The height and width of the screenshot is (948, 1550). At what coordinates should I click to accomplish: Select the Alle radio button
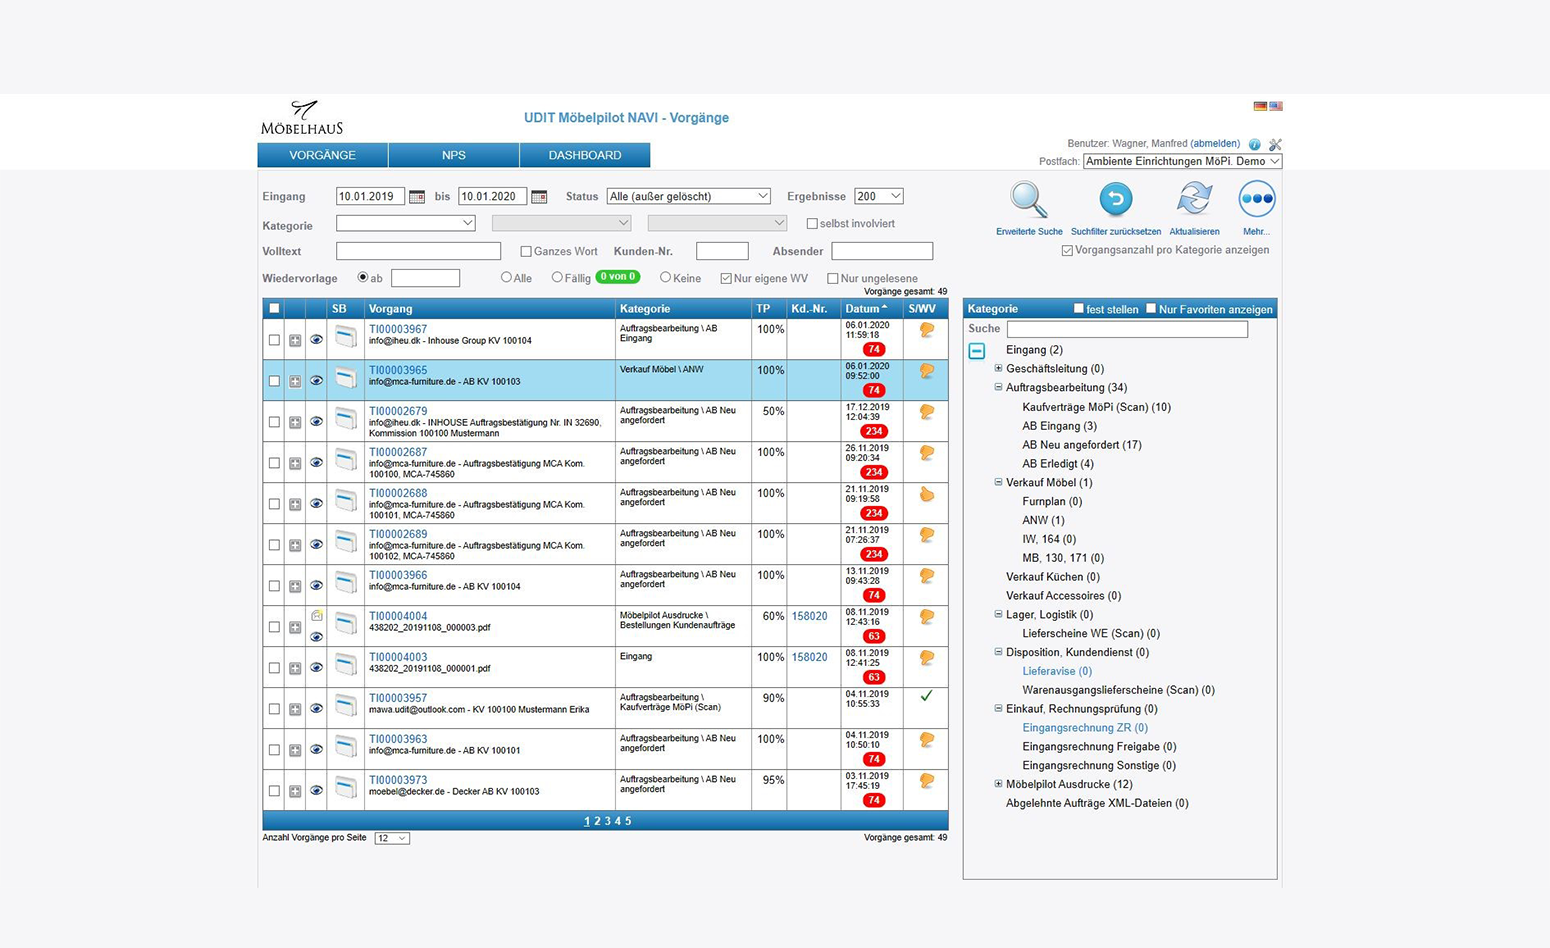pos(506,277)
